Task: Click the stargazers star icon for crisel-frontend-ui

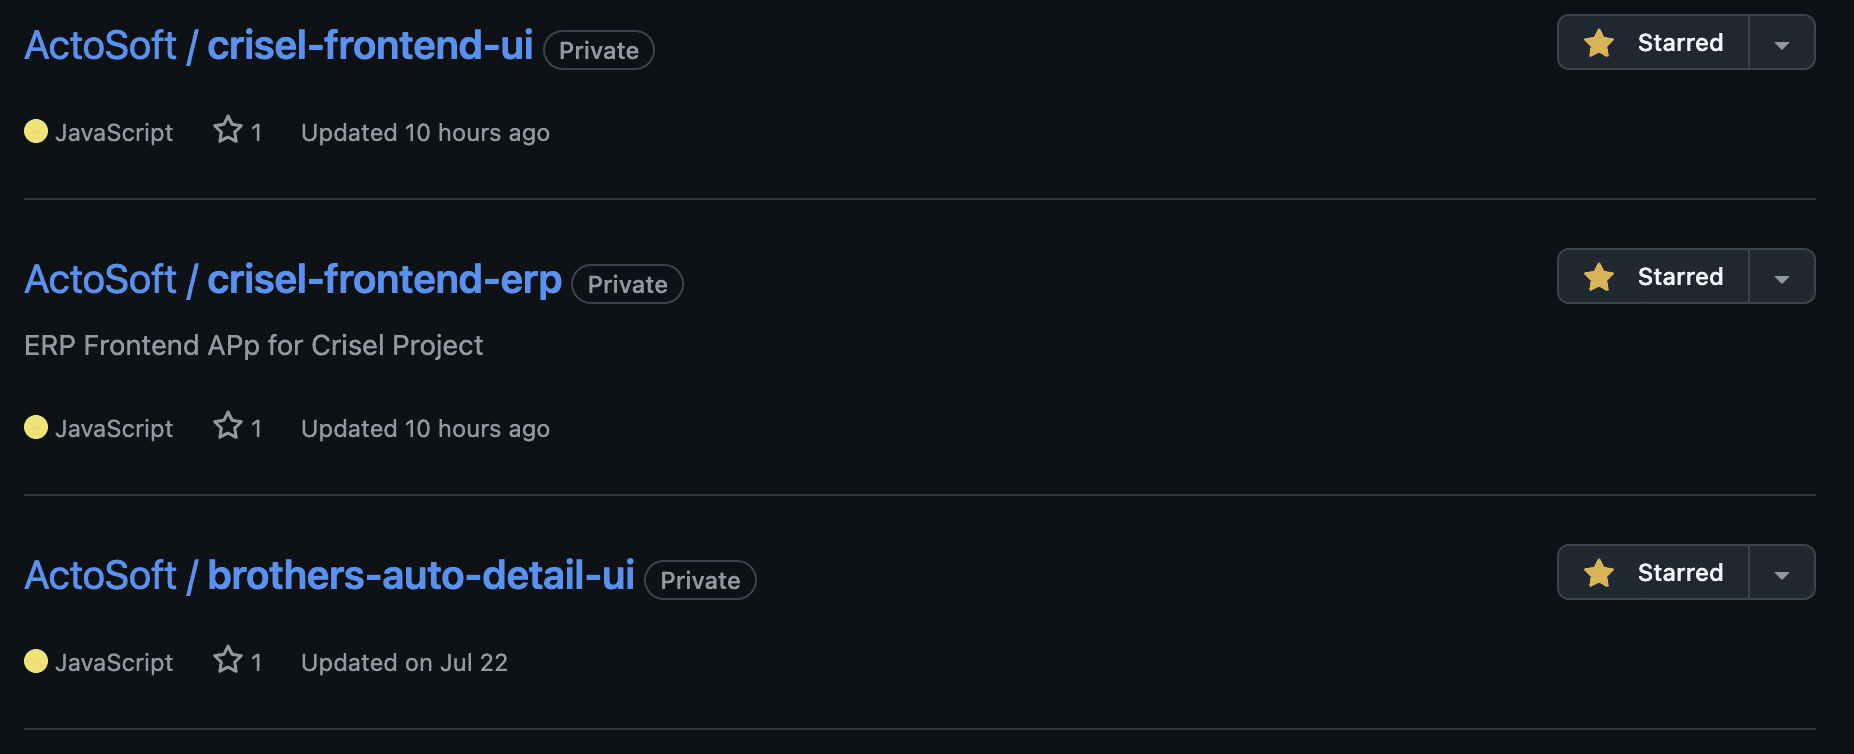Action: pos(228,130)
